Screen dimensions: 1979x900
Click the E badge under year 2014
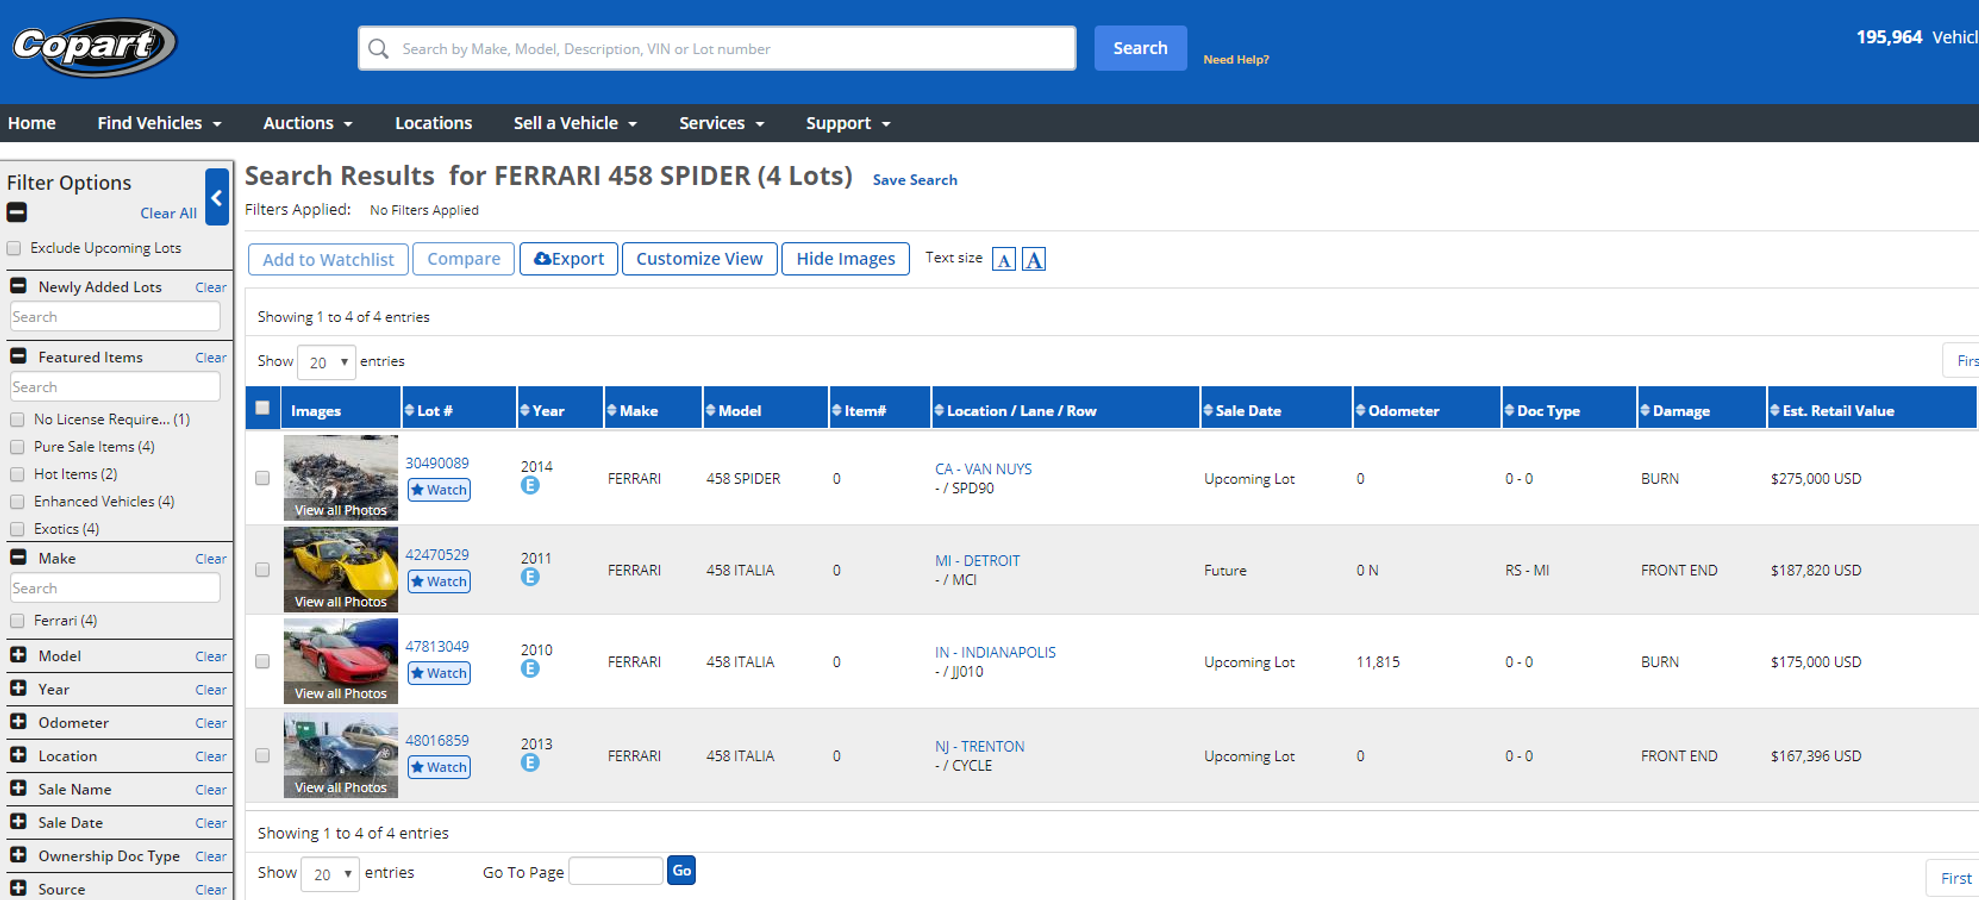click(530, 486)
